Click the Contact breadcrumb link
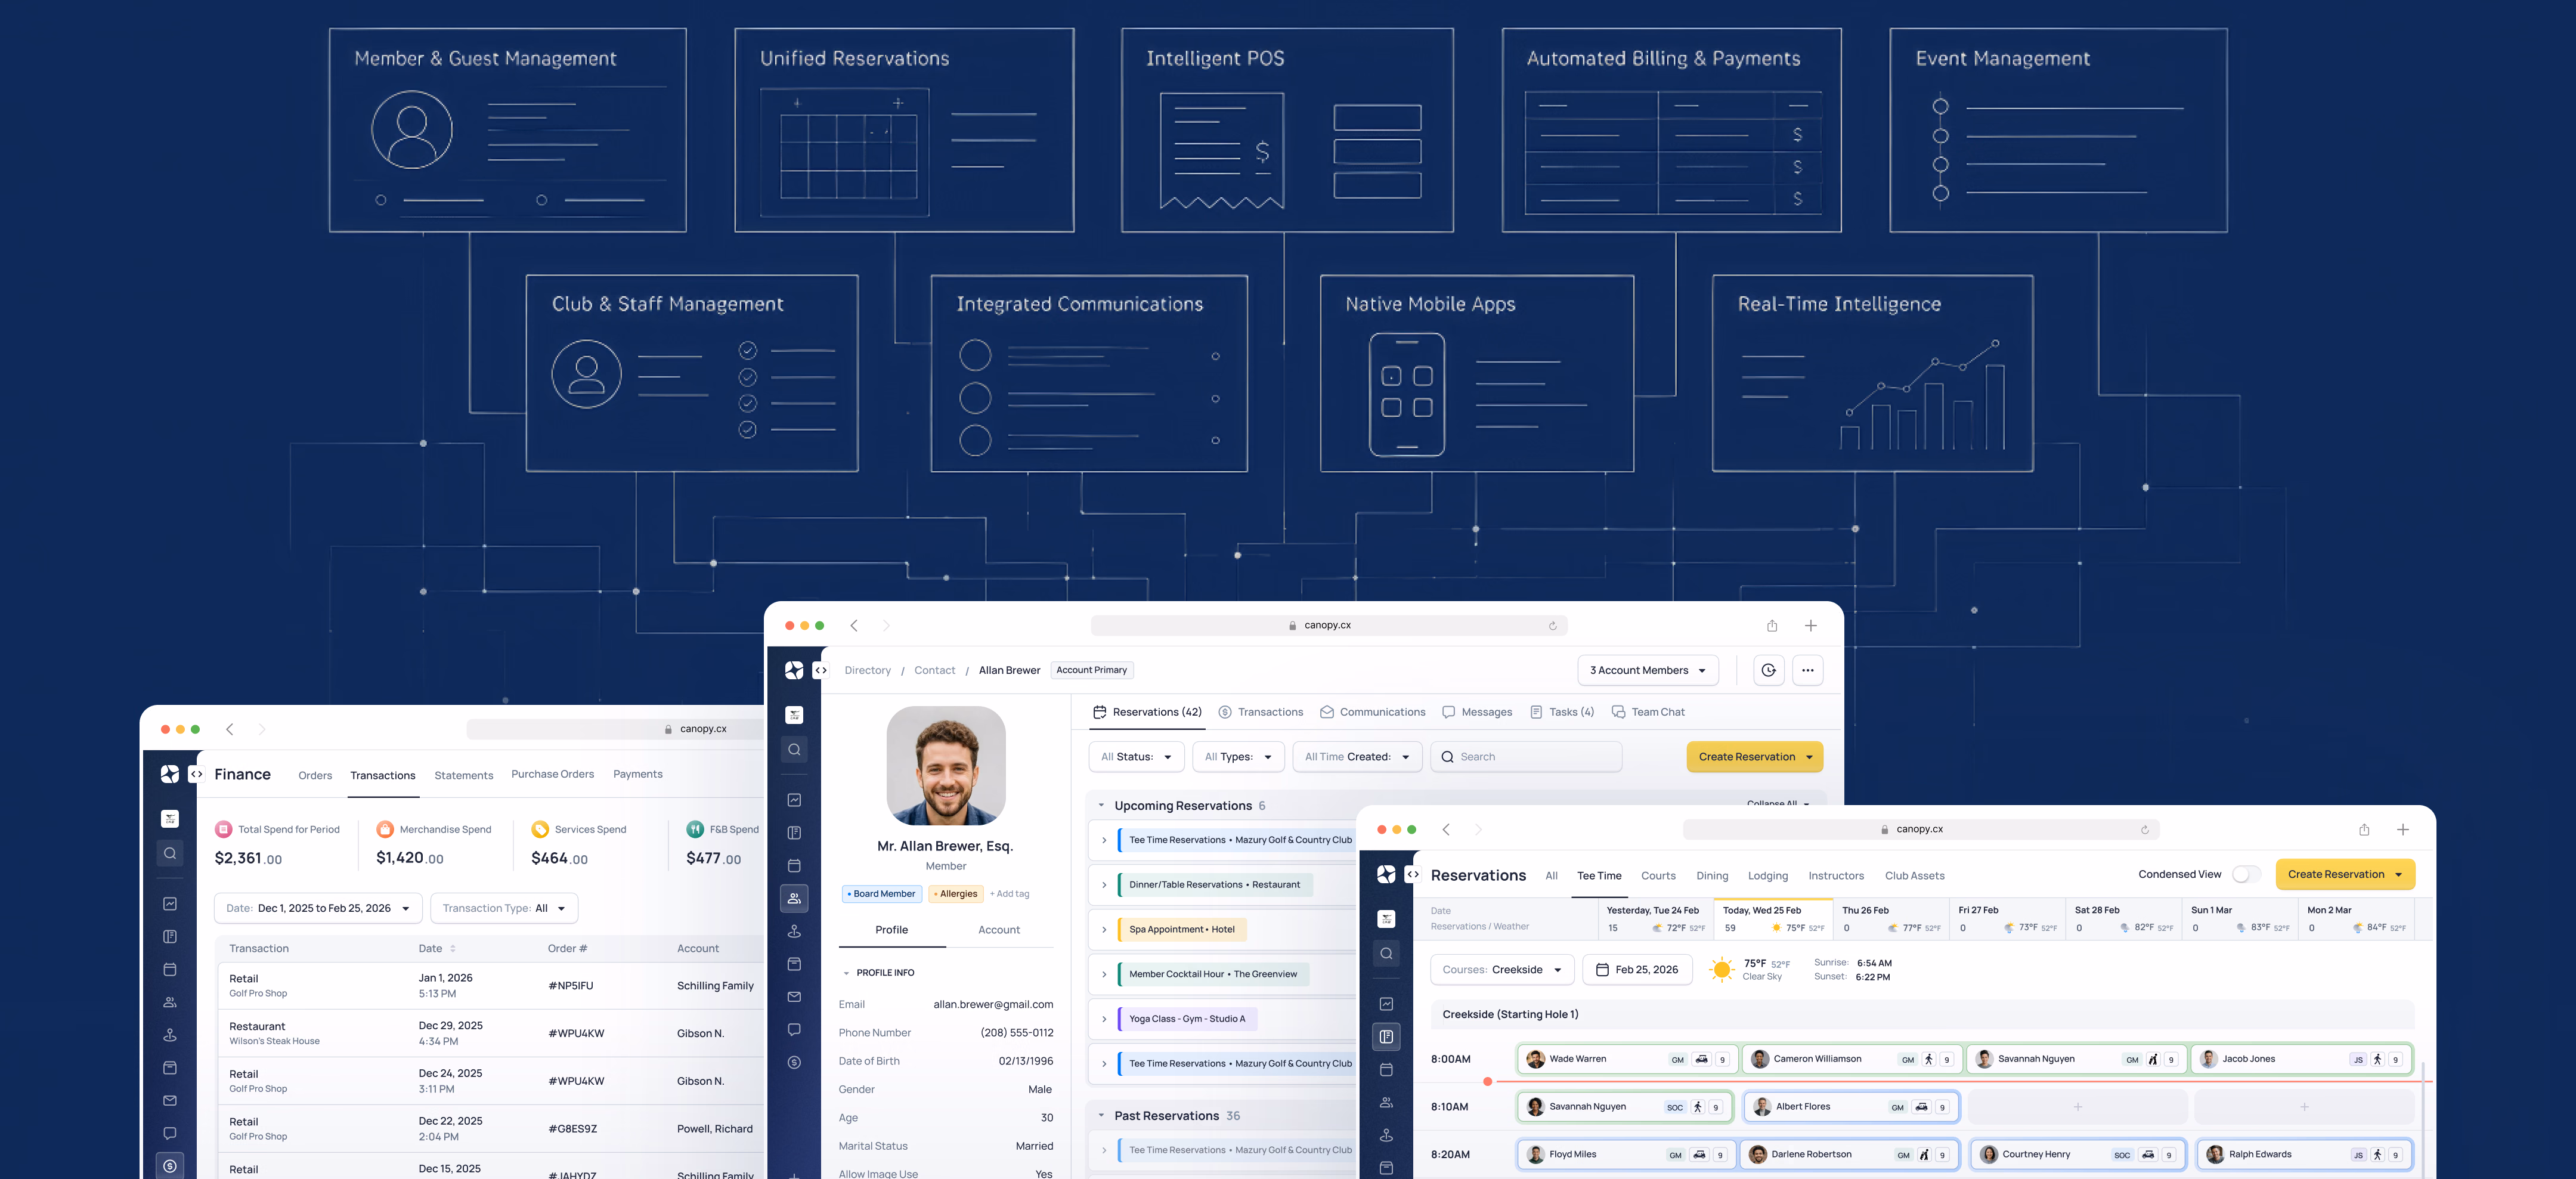The image size is (2576, 1179). [934, 670]
